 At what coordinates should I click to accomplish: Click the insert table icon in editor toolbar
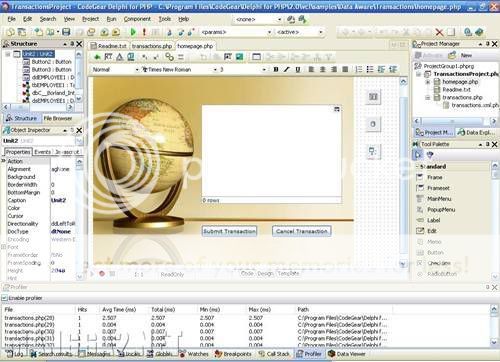click(x=256, y=57)
